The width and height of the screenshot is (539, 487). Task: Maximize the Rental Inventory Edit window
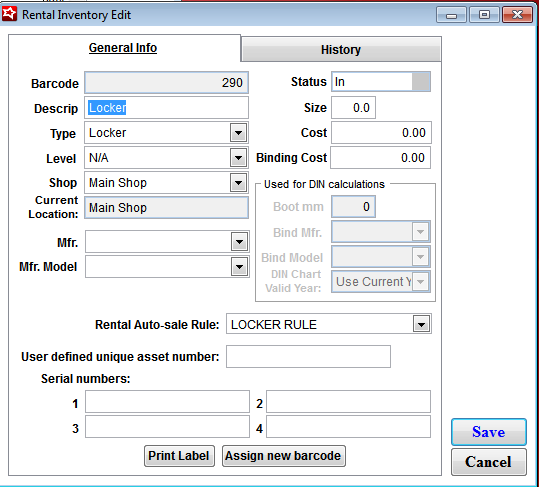[484, 15]
